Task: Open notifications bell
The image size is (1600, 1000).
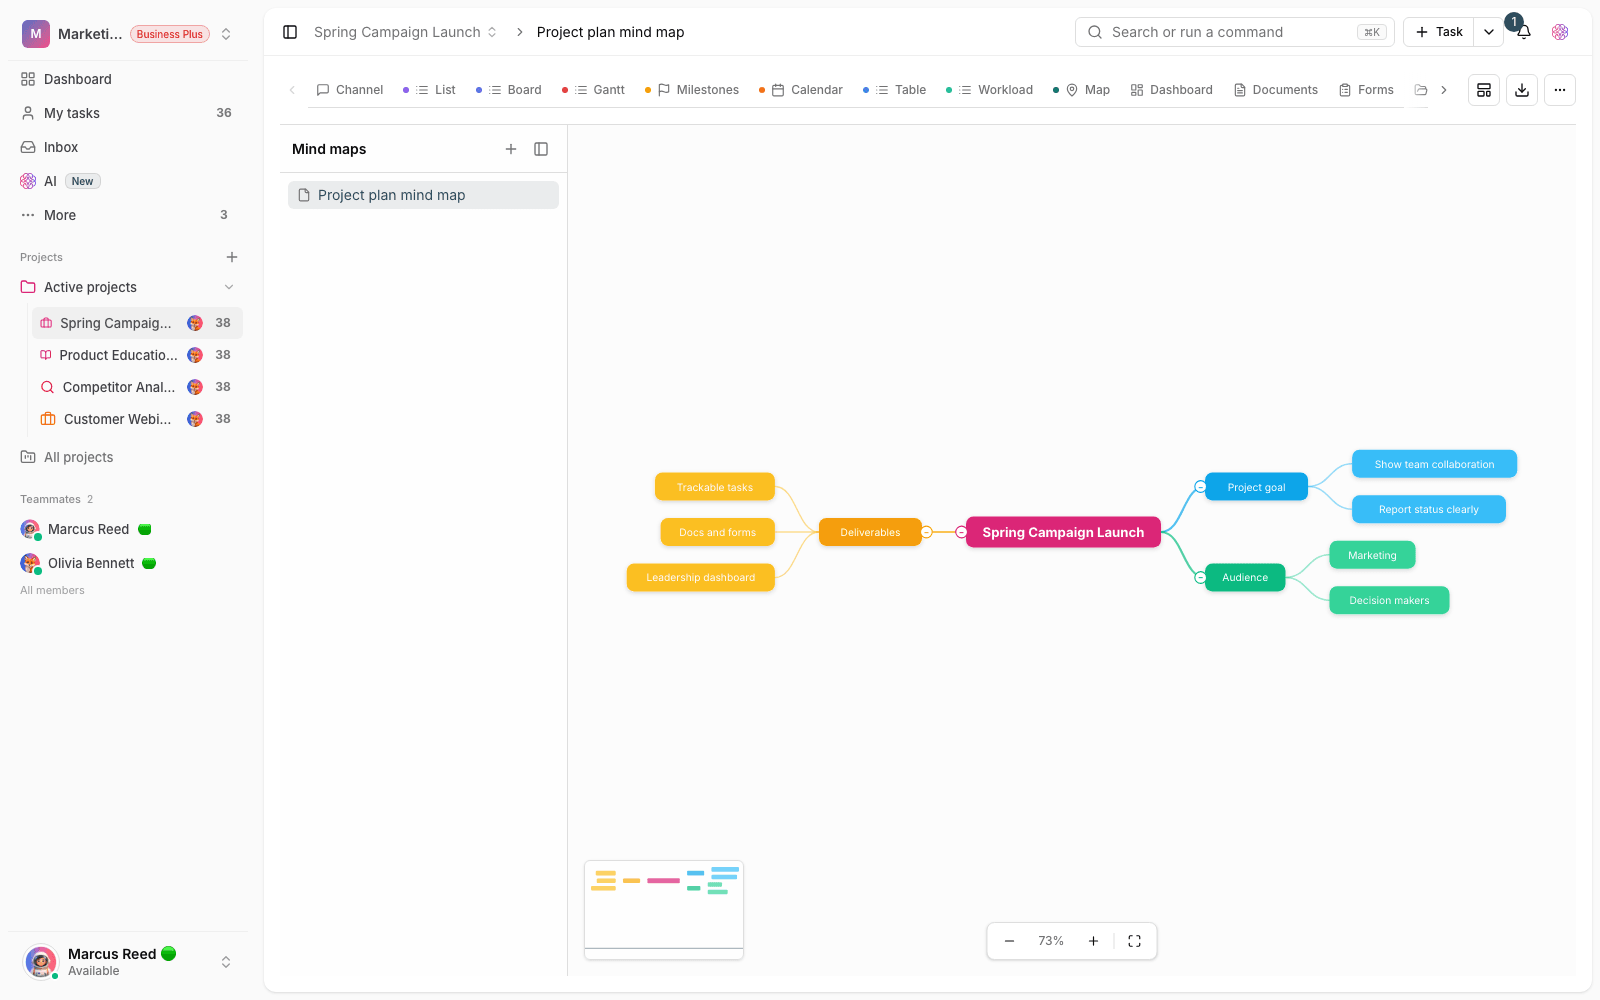Action: point(1524,32)
